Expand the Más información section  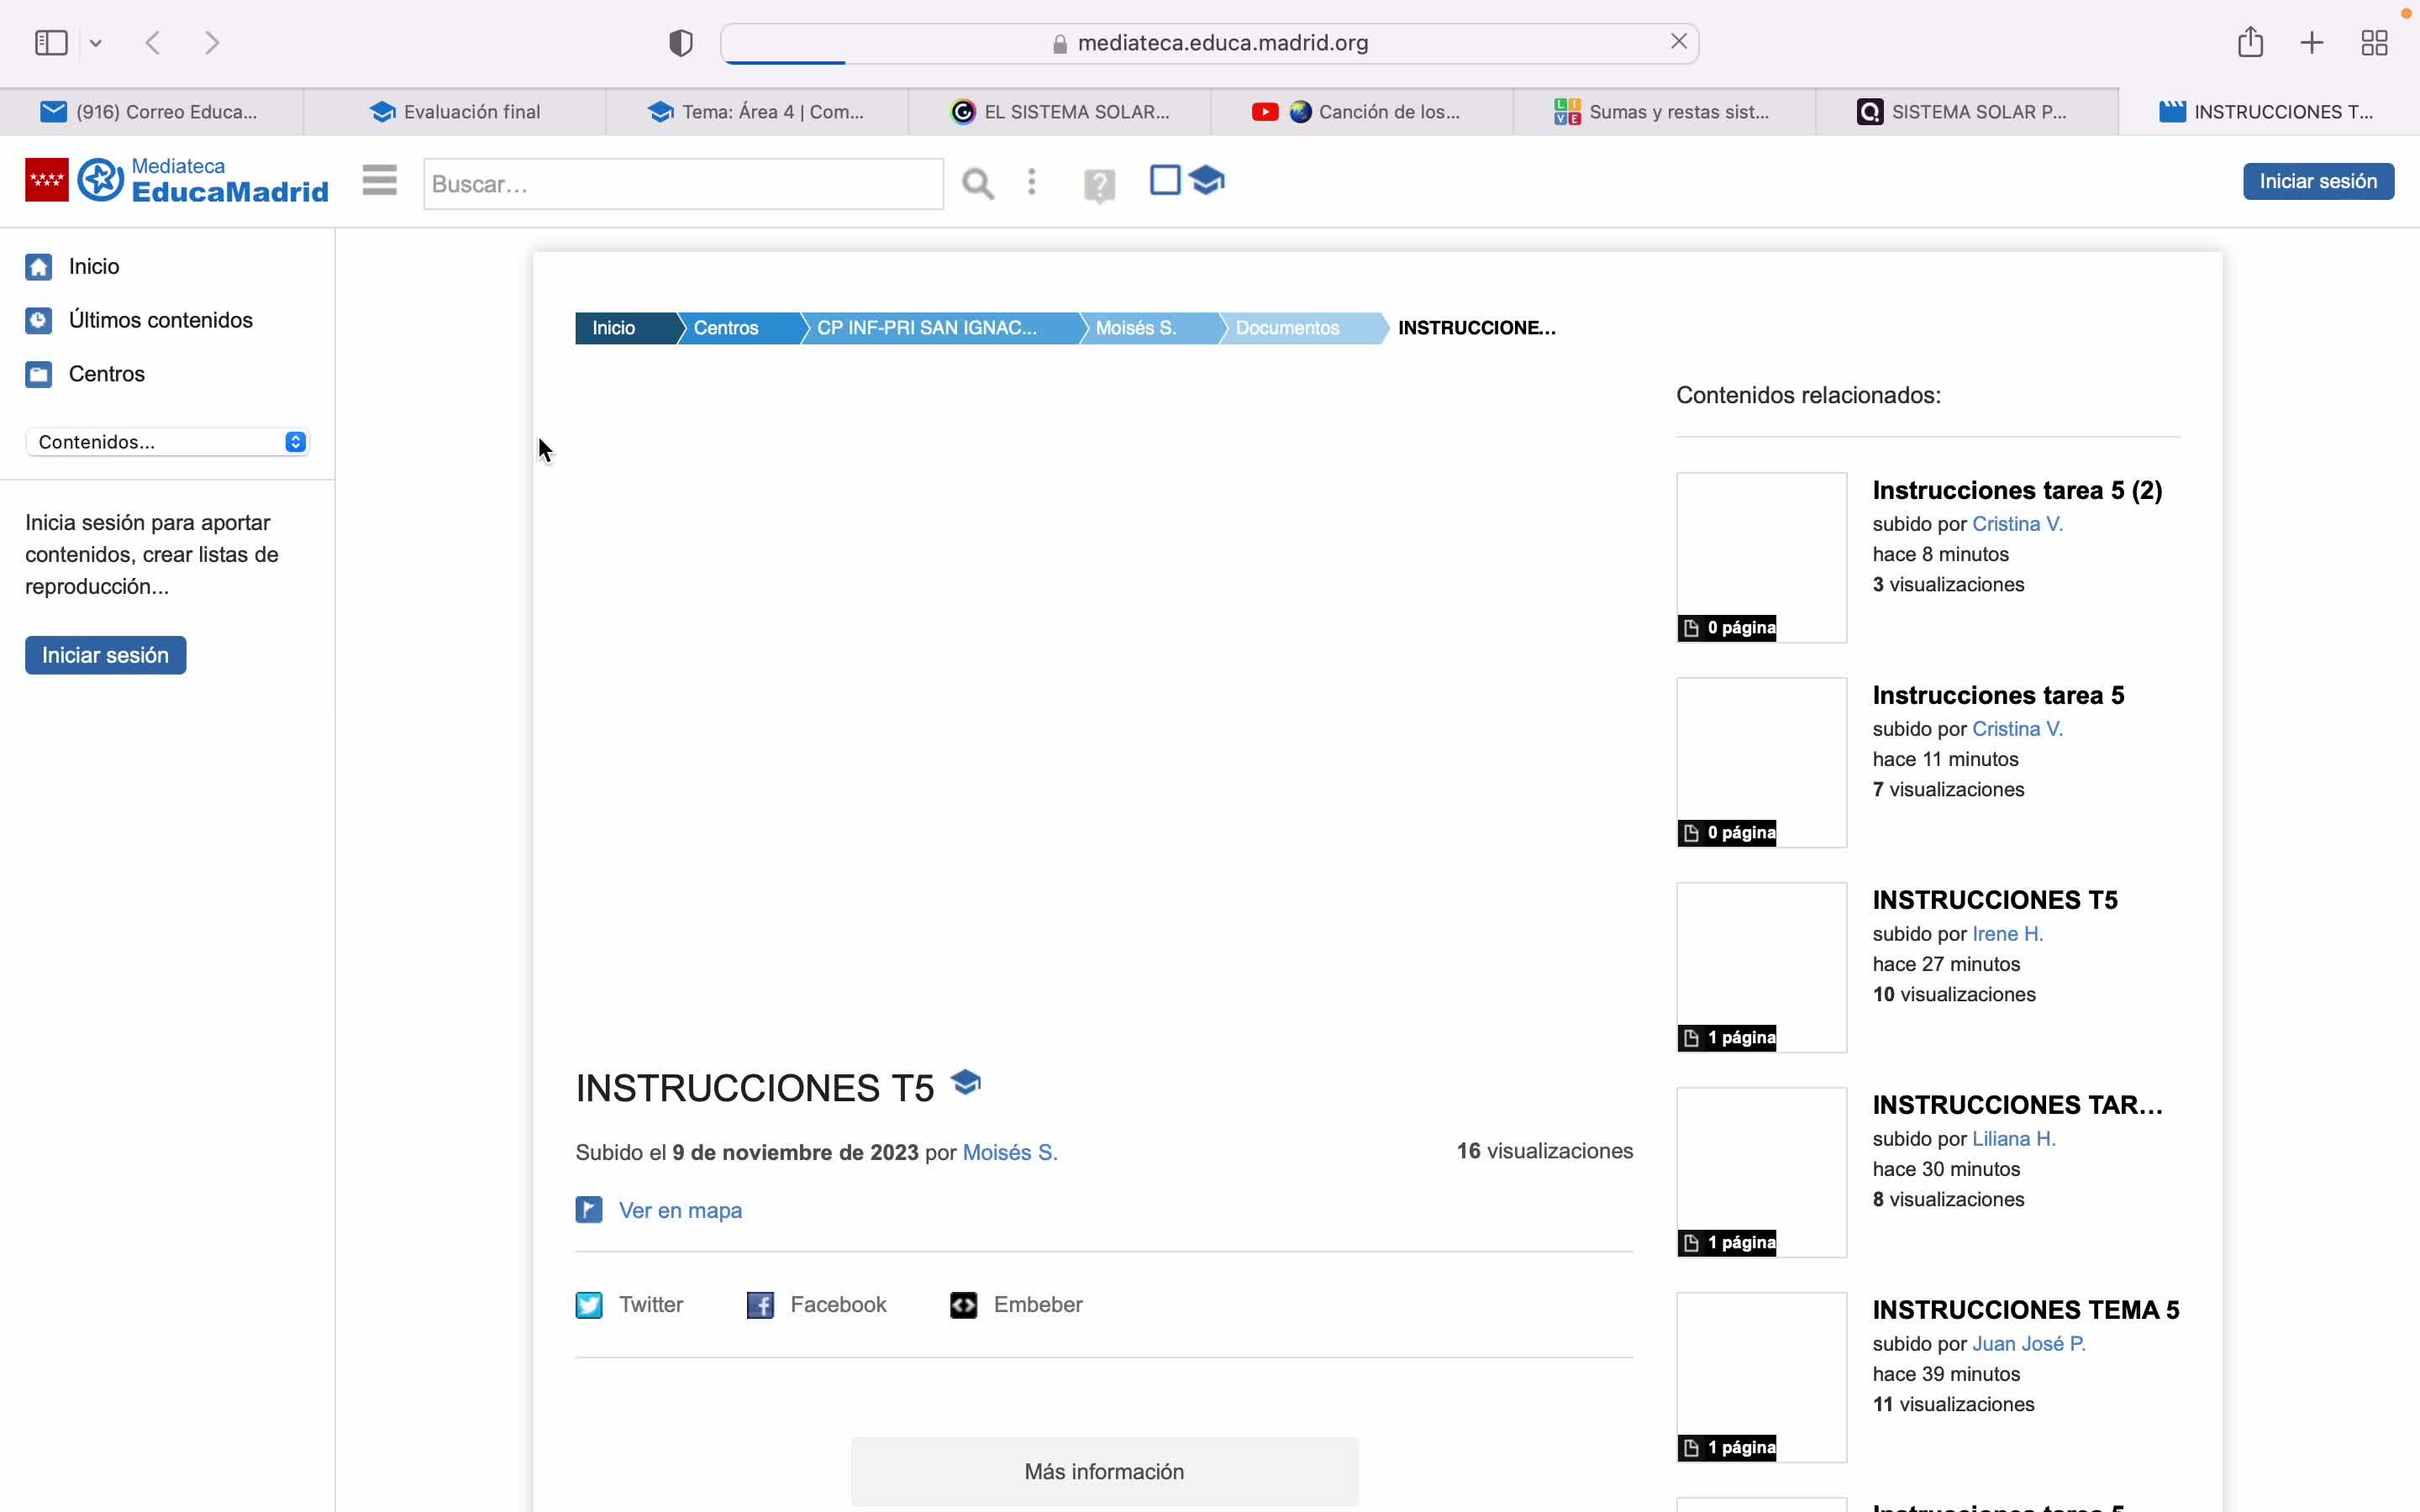click(x=1104, y=1471)
